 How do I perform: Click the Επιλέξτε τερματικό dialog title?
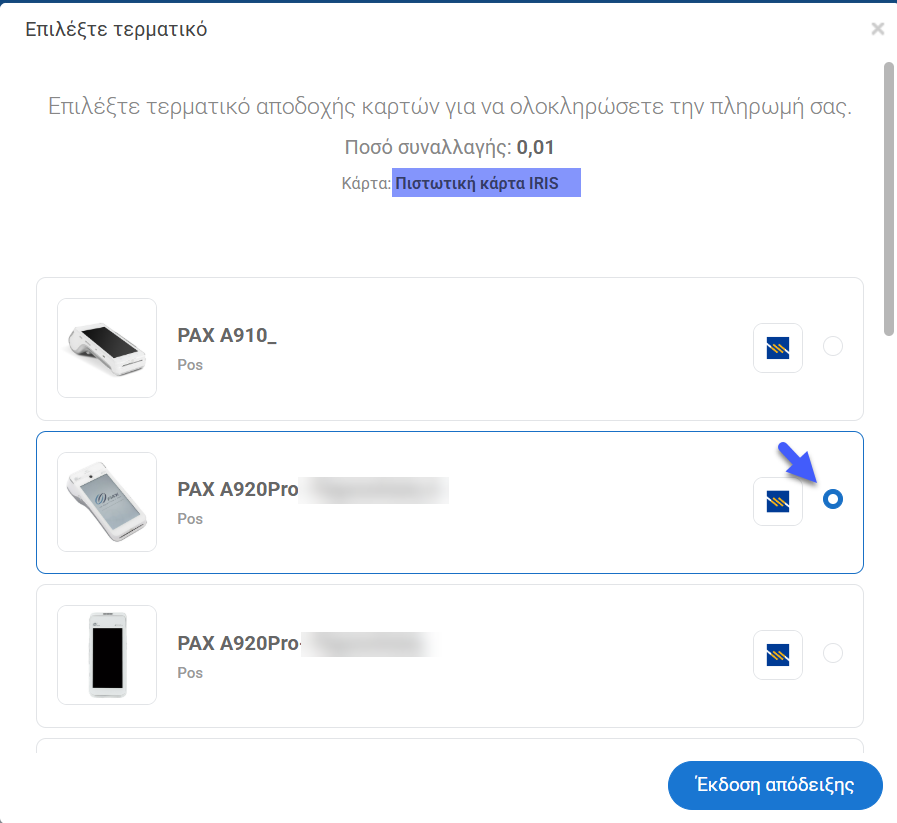point(116,29)
